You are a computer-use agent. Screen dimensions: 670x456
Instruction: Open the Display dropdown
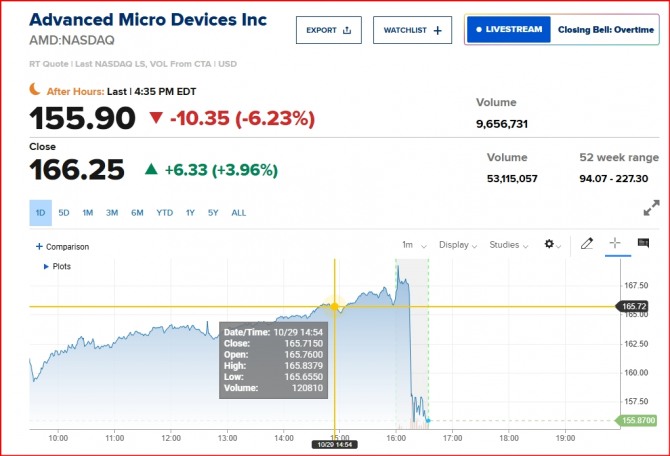458,244
